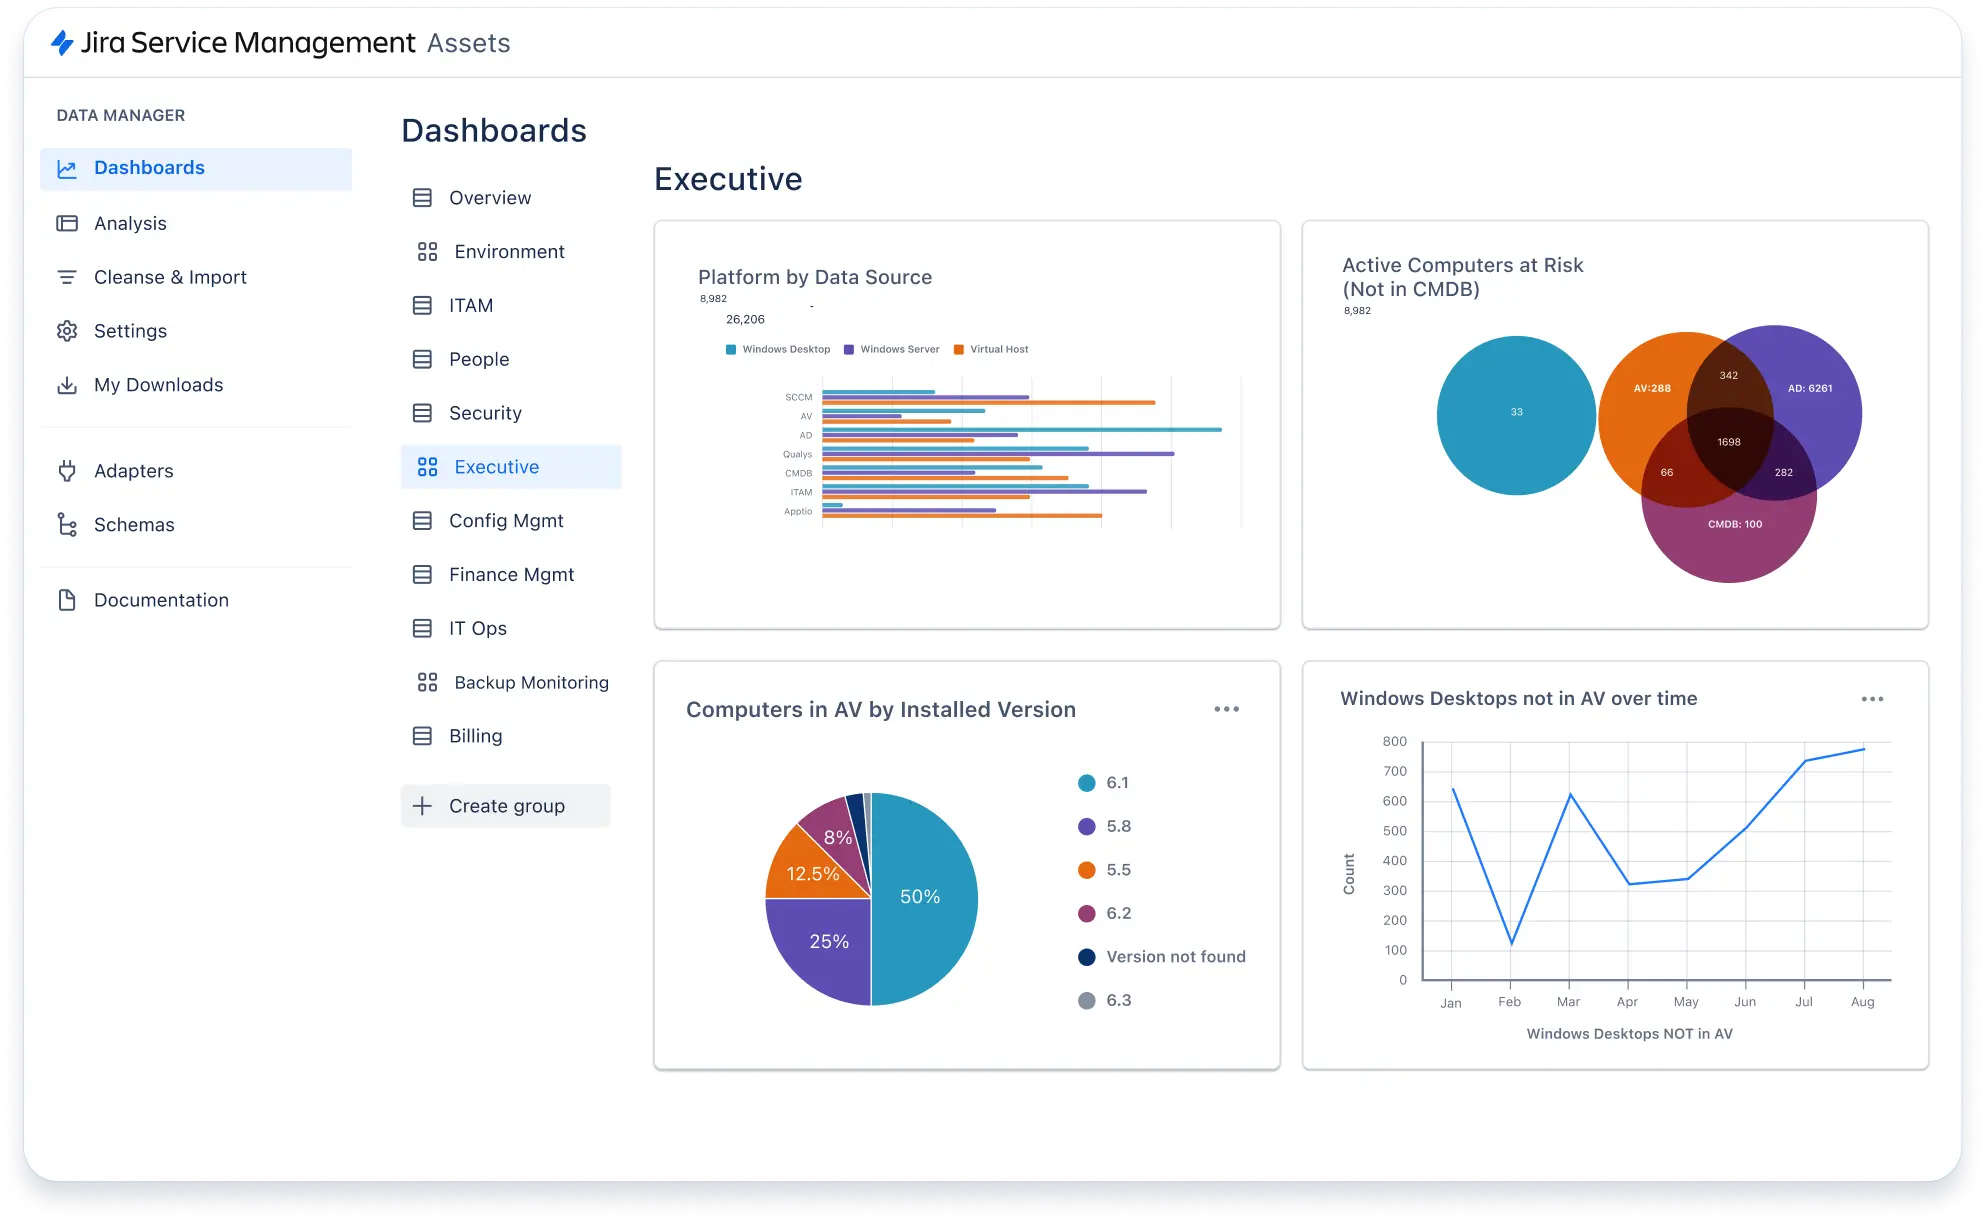The width and height of the screenshot is (1986, 1222).
Task: Open the Environment dashboard group
Action: pos(511,252)
